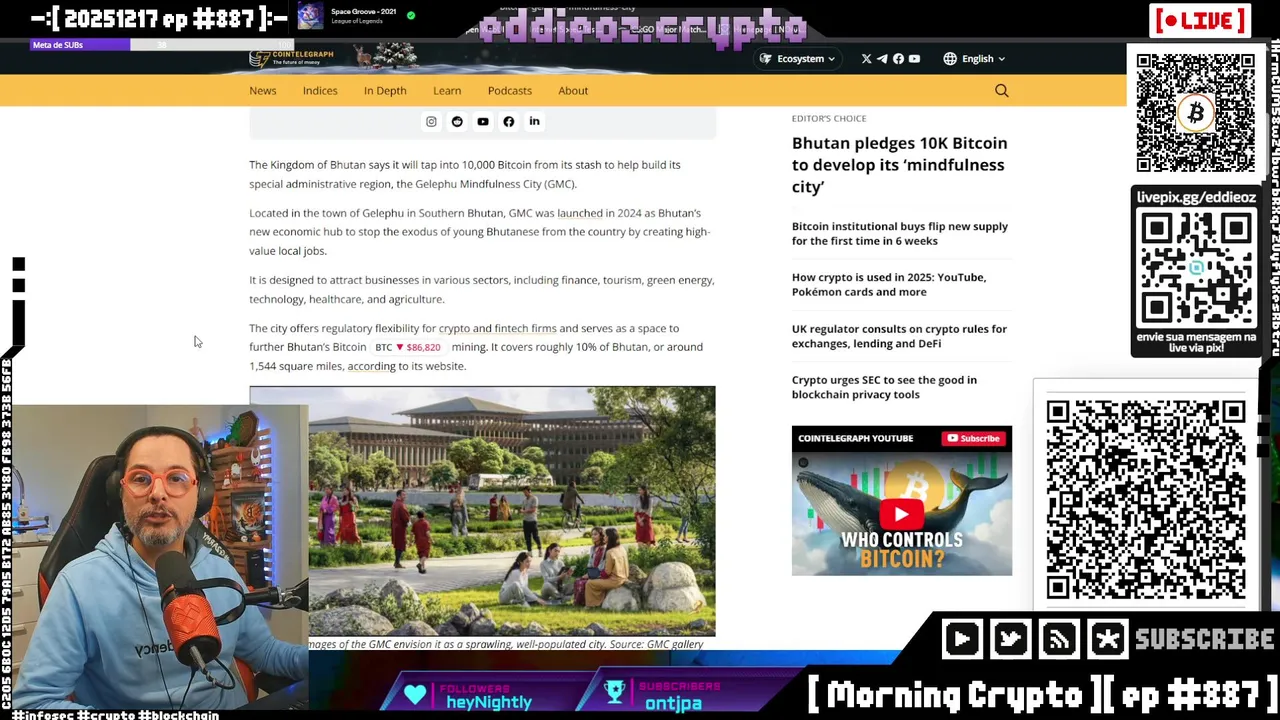Viewport: 1280px width, 720px height.
Task: Click the 'ontjpa' subscriber name
Action: (673, 704)
